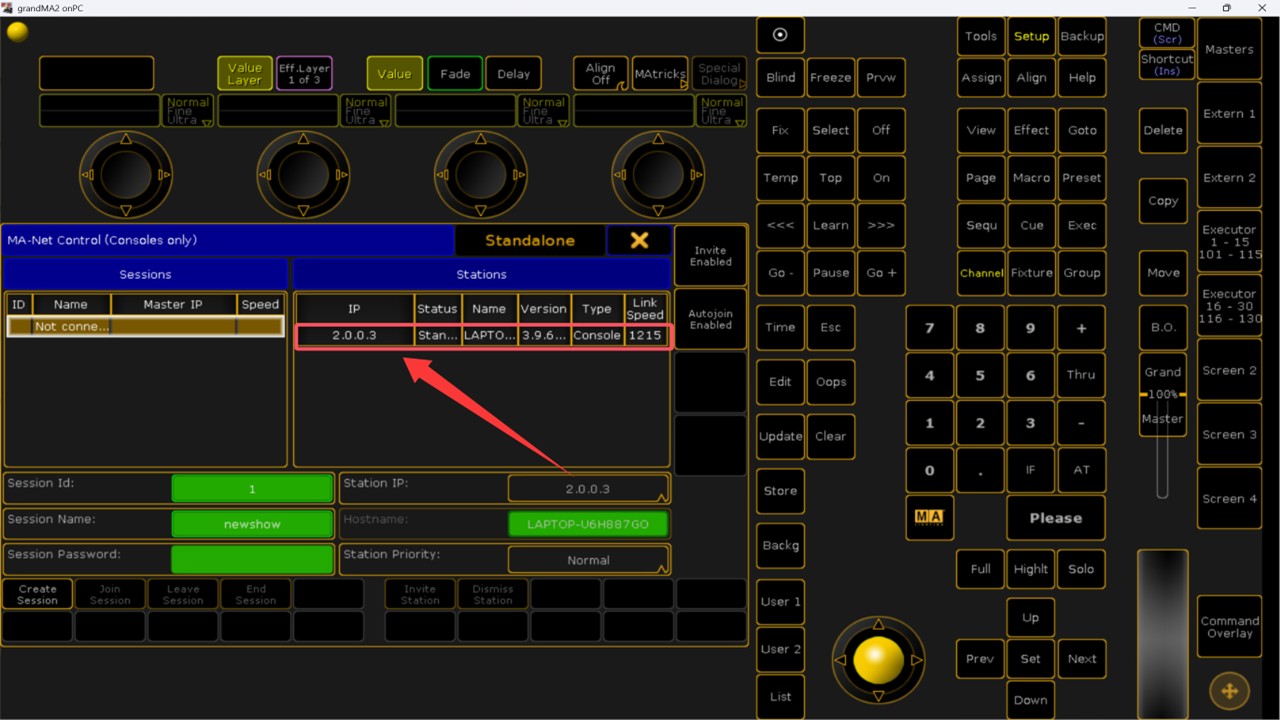This screenshot has height=720, width=1280.
Task: Close MA-Net Control with yellow X
Action: point(639,240)
